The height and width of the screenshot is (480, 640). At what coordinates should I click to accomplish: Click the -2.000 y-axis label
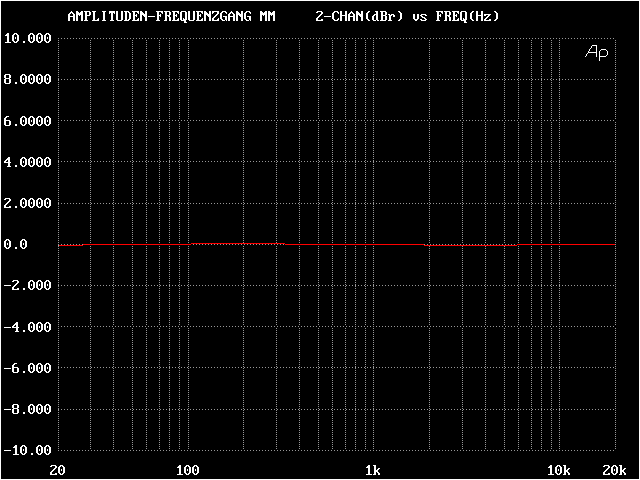click(28, 286)
